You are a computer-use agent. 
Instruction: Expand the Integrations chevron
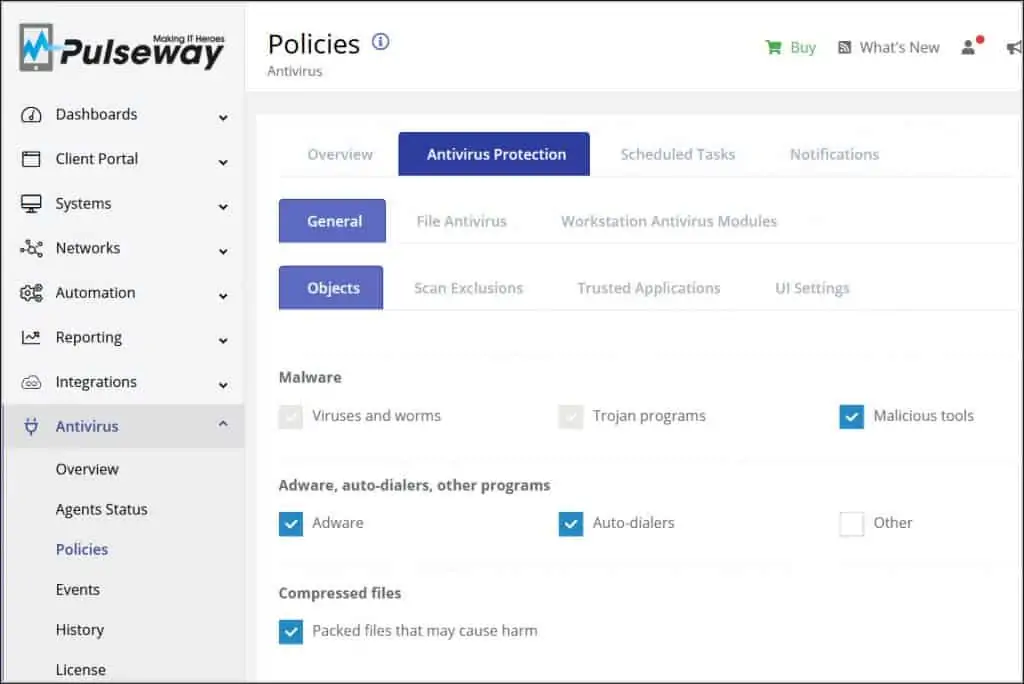(223, 385)
